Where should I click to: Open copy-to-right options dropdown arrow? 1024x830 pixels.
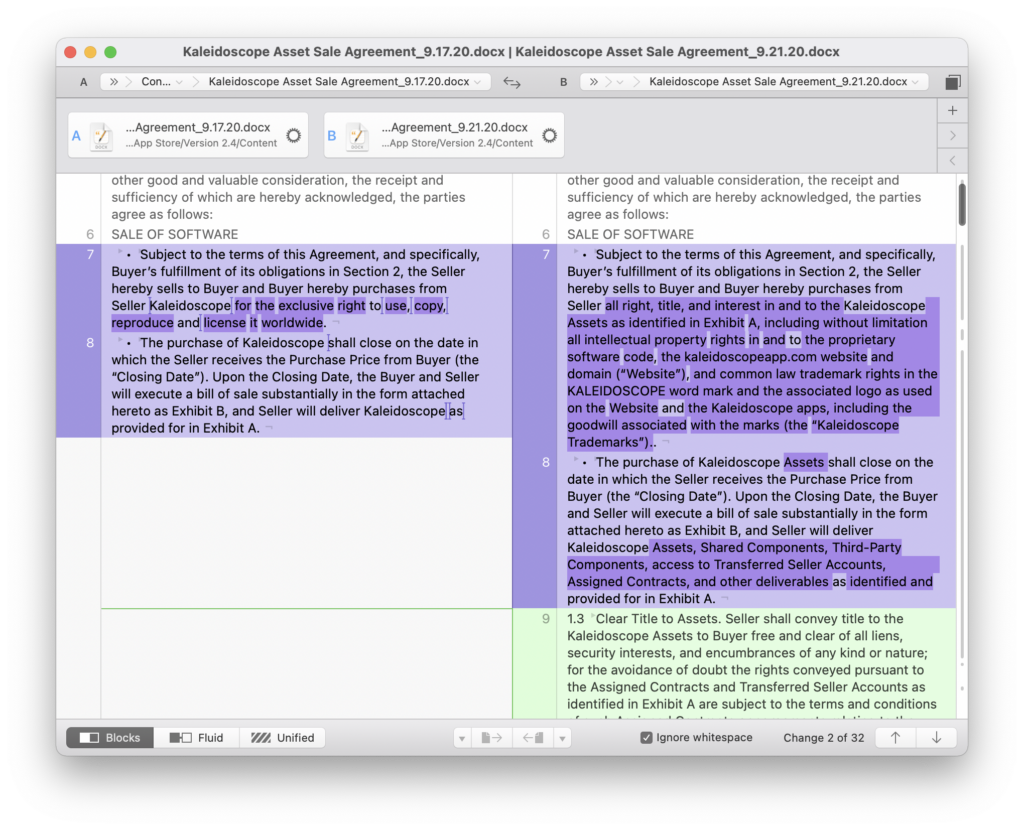click(462, 739)
